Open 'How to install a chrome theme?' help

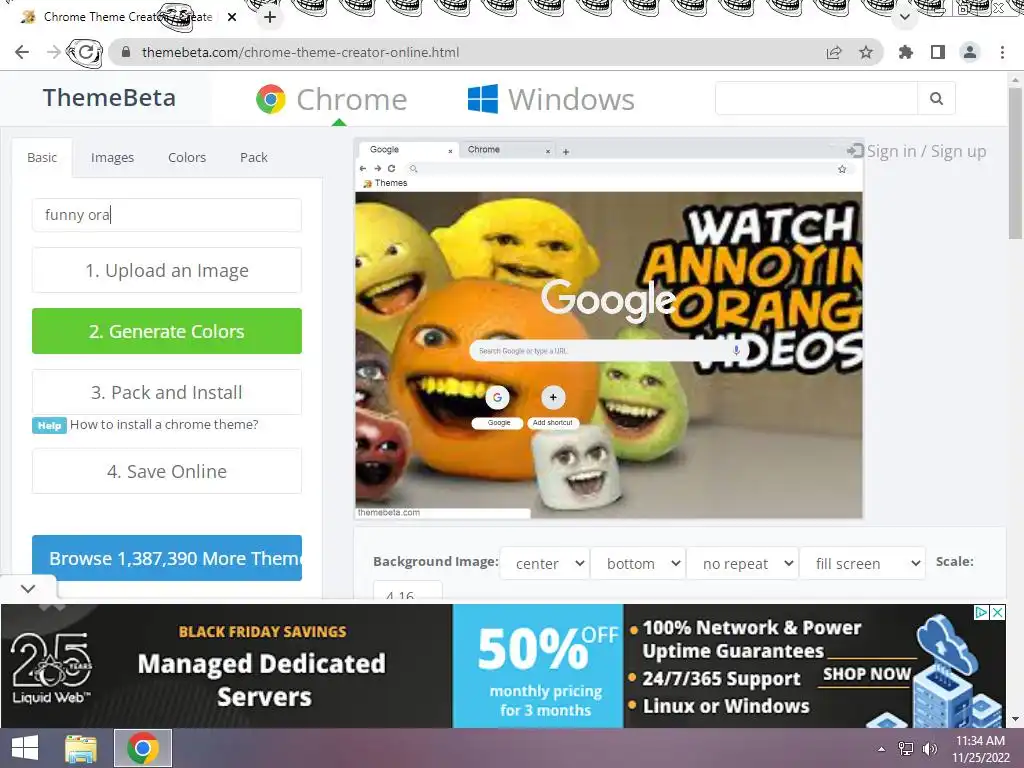[164, 424]
